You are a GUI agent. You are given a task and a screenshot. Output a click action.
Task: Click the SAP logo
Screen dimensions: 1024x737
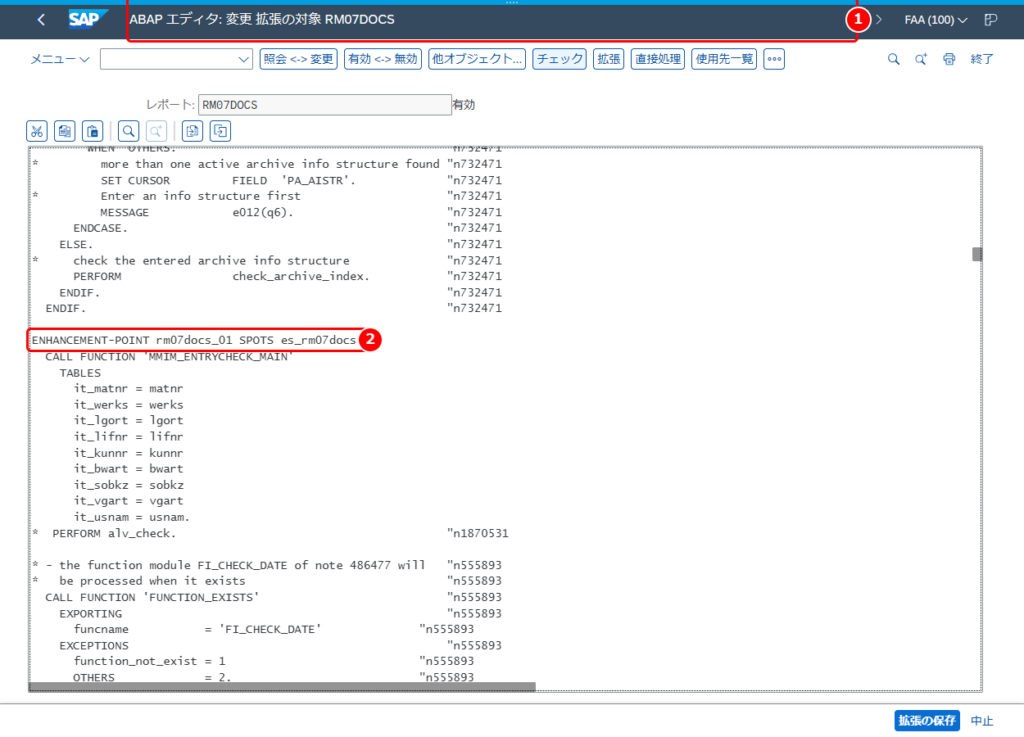pos(87,20)
